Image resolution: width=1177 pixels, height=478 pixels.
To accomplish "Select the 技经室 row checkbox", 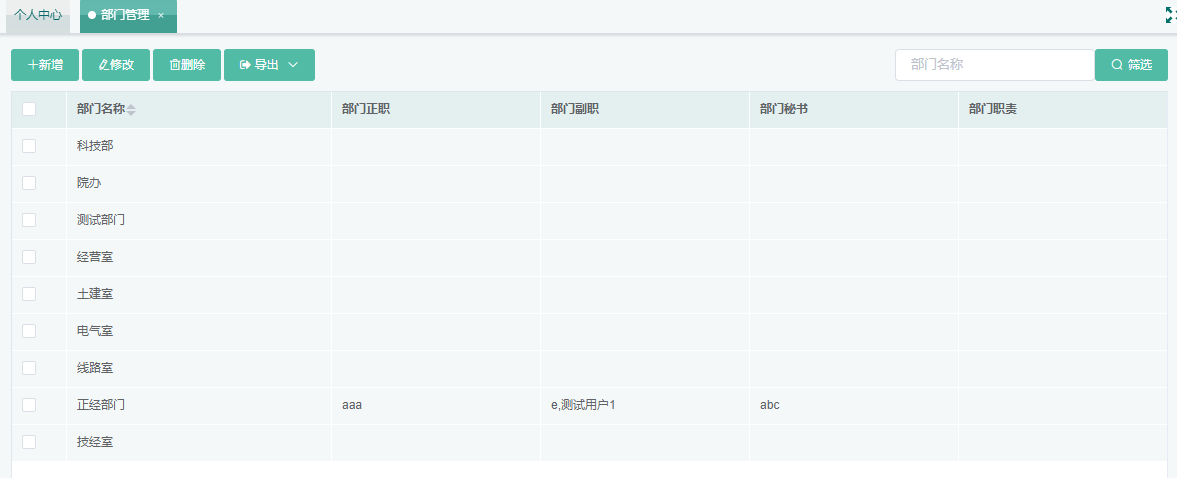I will click(x=29, y=442).
